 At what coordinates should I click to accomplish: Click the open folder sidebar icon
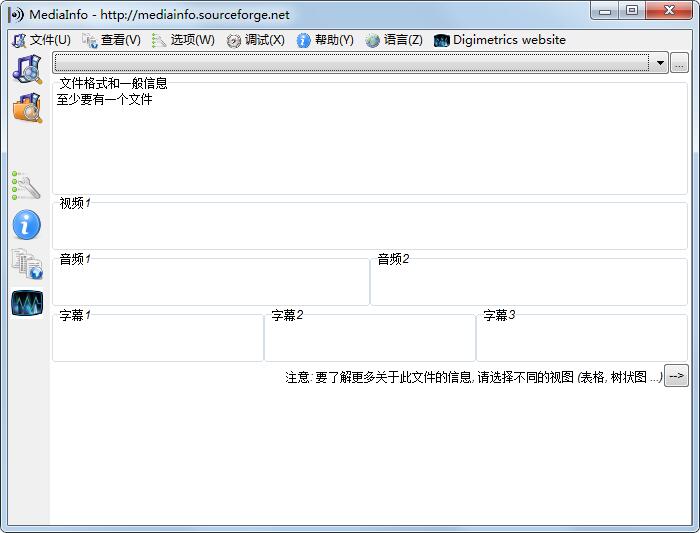pyautogui.click(x=27, y=106)
